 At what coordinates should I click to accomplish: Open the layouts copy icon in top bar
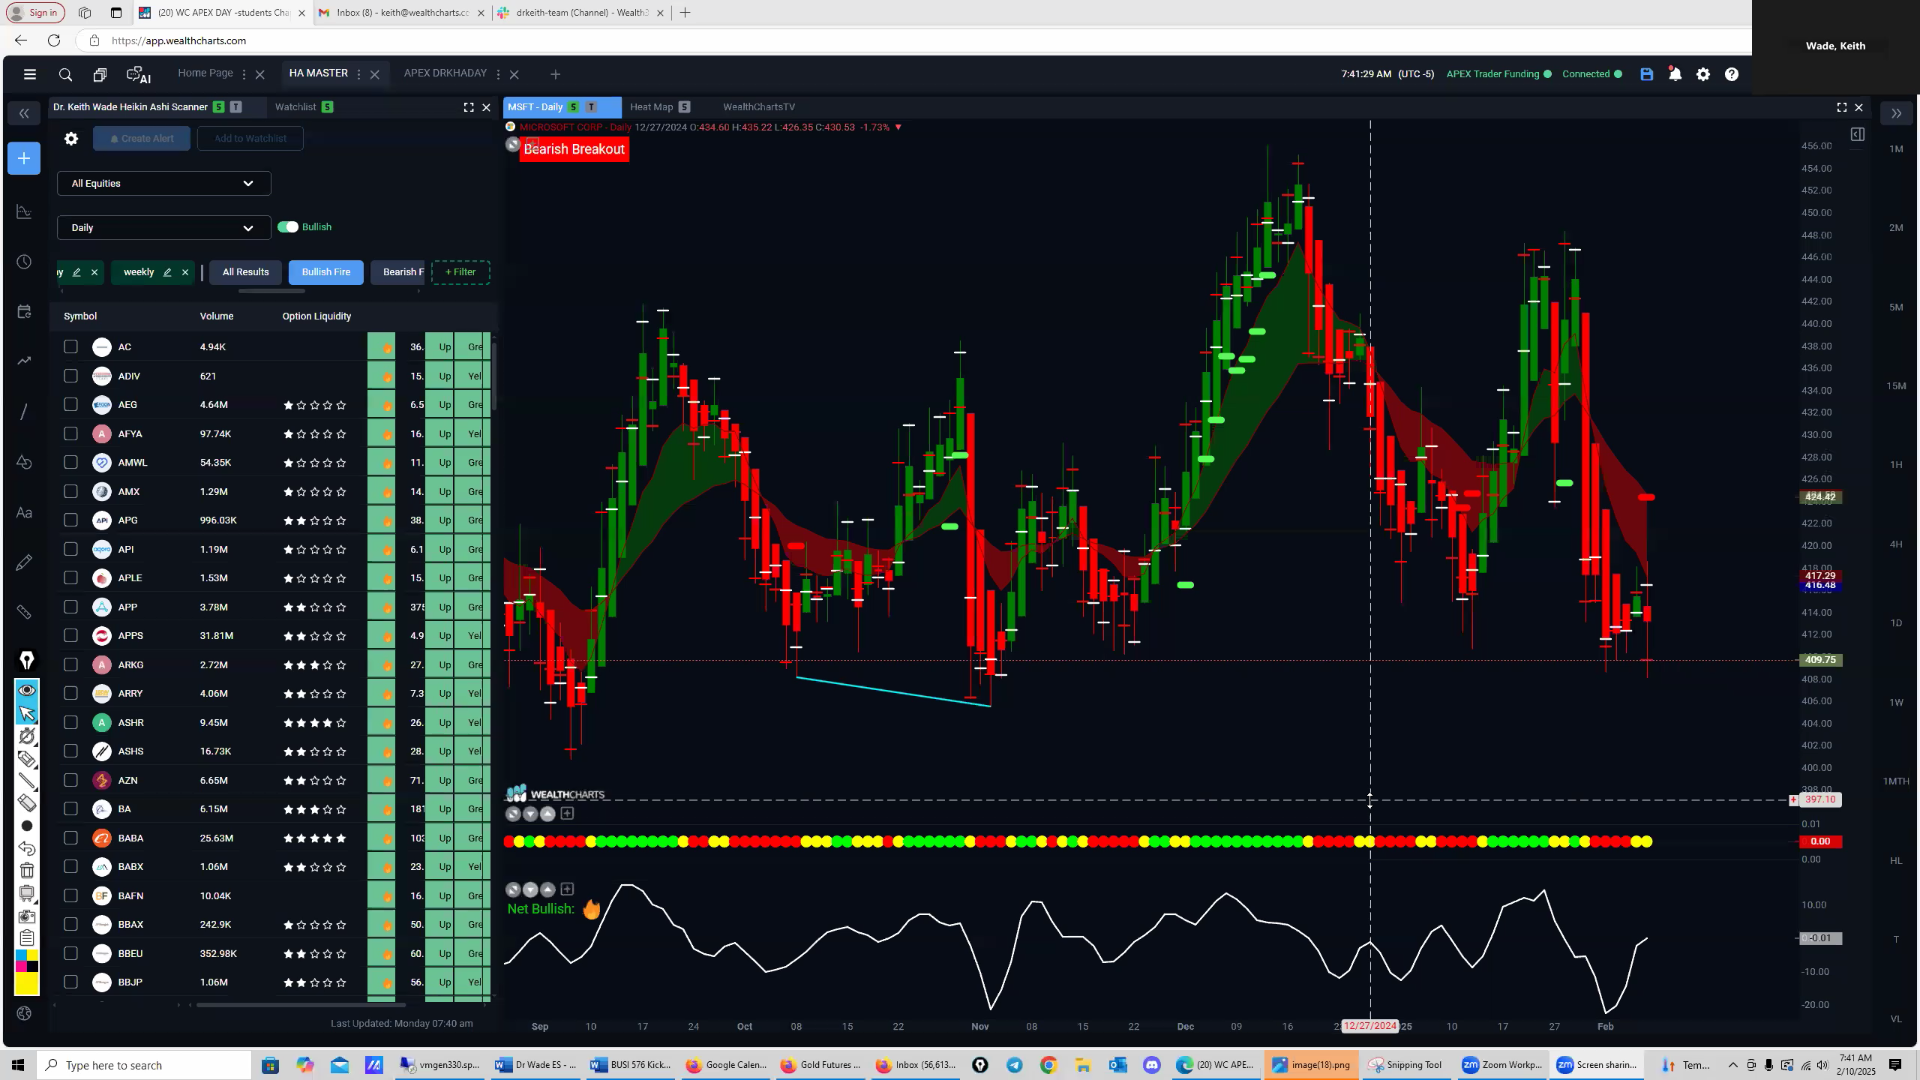pos(100,74)
